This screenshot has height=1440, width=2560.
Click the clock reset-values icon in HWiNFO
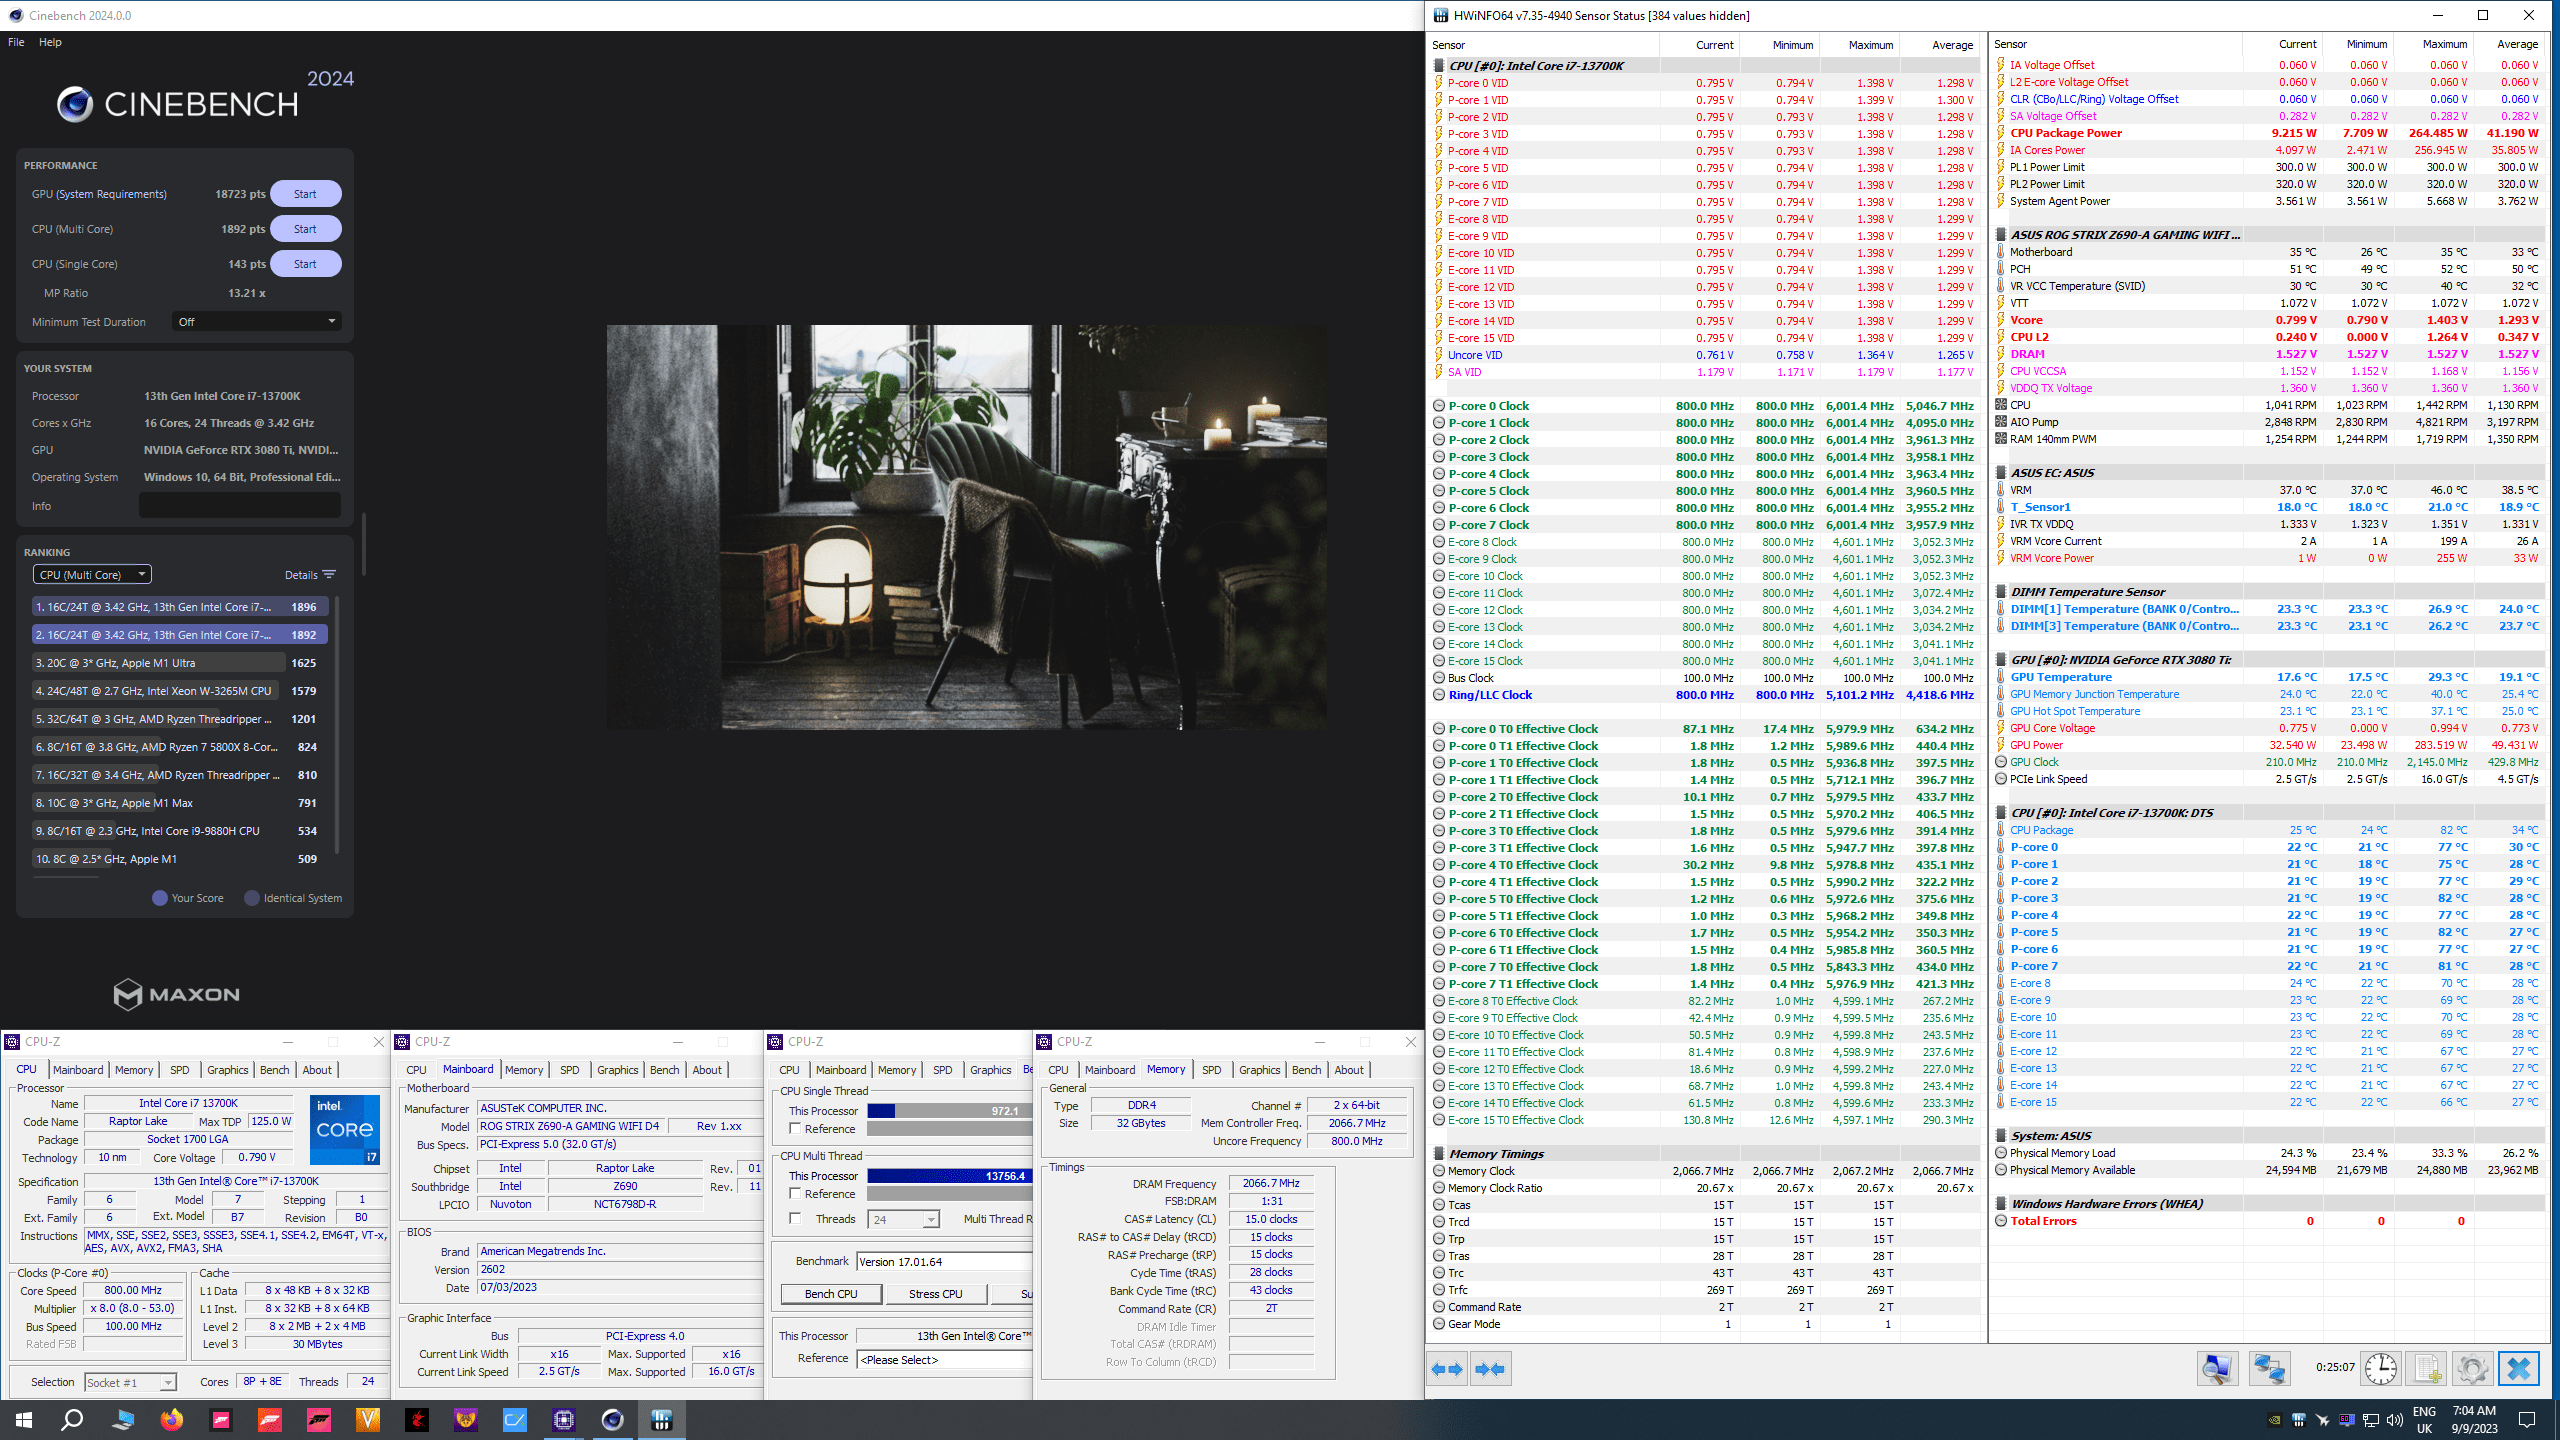pos(2380,1368)
